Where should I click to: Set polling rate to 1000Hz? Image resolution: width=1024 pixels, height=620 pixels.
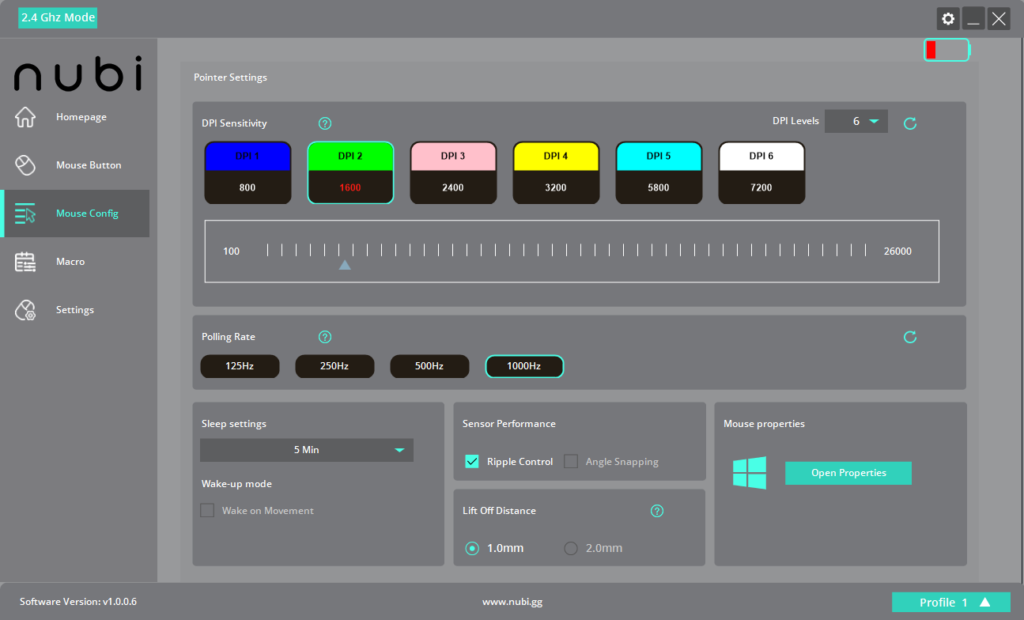coord(524,367)
